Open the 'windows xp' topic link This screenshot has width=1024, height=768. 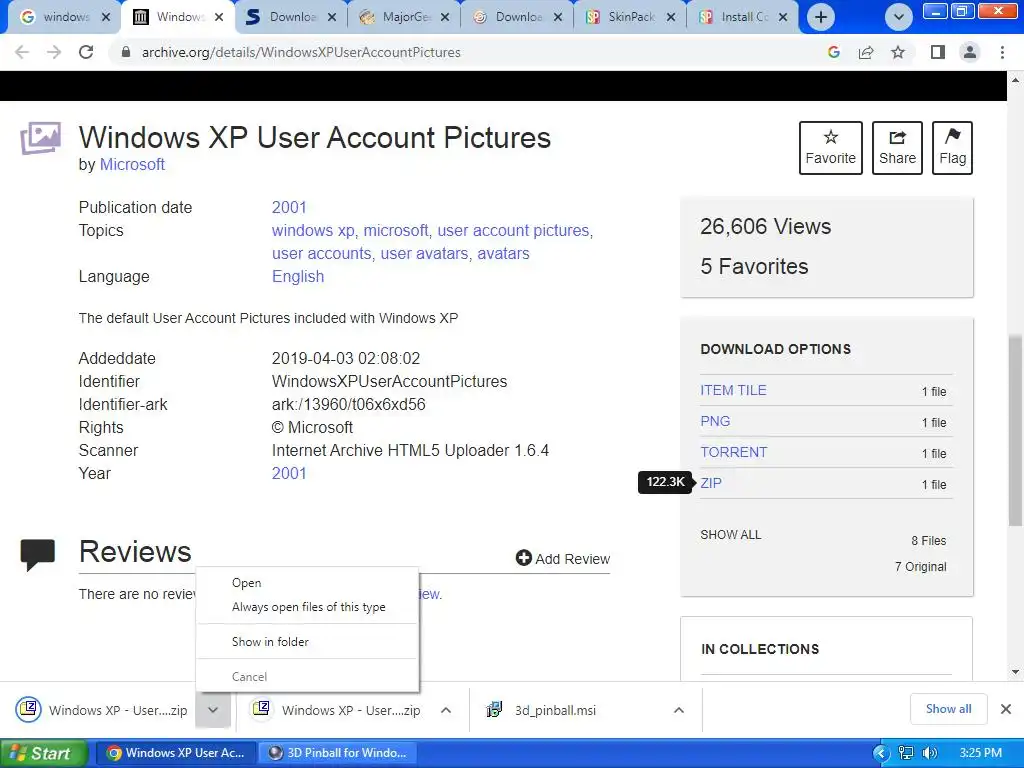point(313,231)
